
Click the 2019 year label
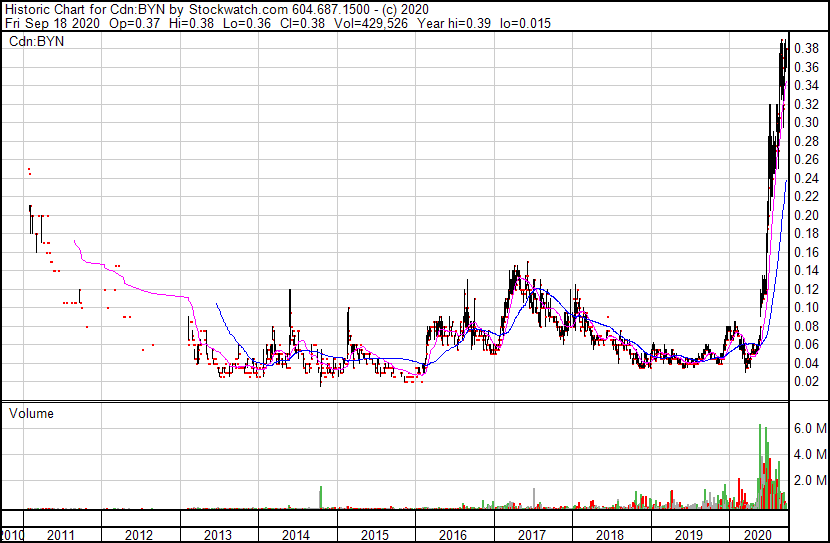(689, 535)
